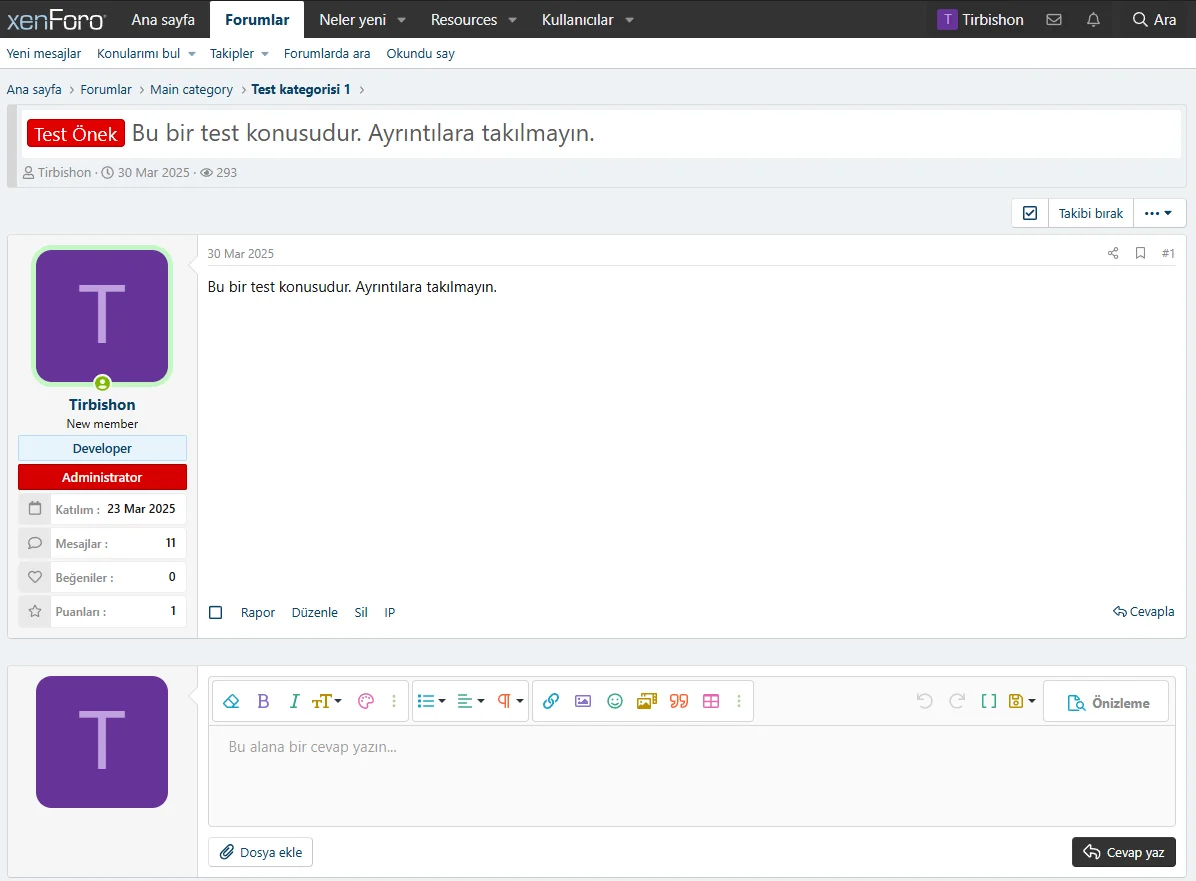The height and width of the screenshot is (881, 1196).
Task: Open the list type dropdown
Action: tap(431, 701)
